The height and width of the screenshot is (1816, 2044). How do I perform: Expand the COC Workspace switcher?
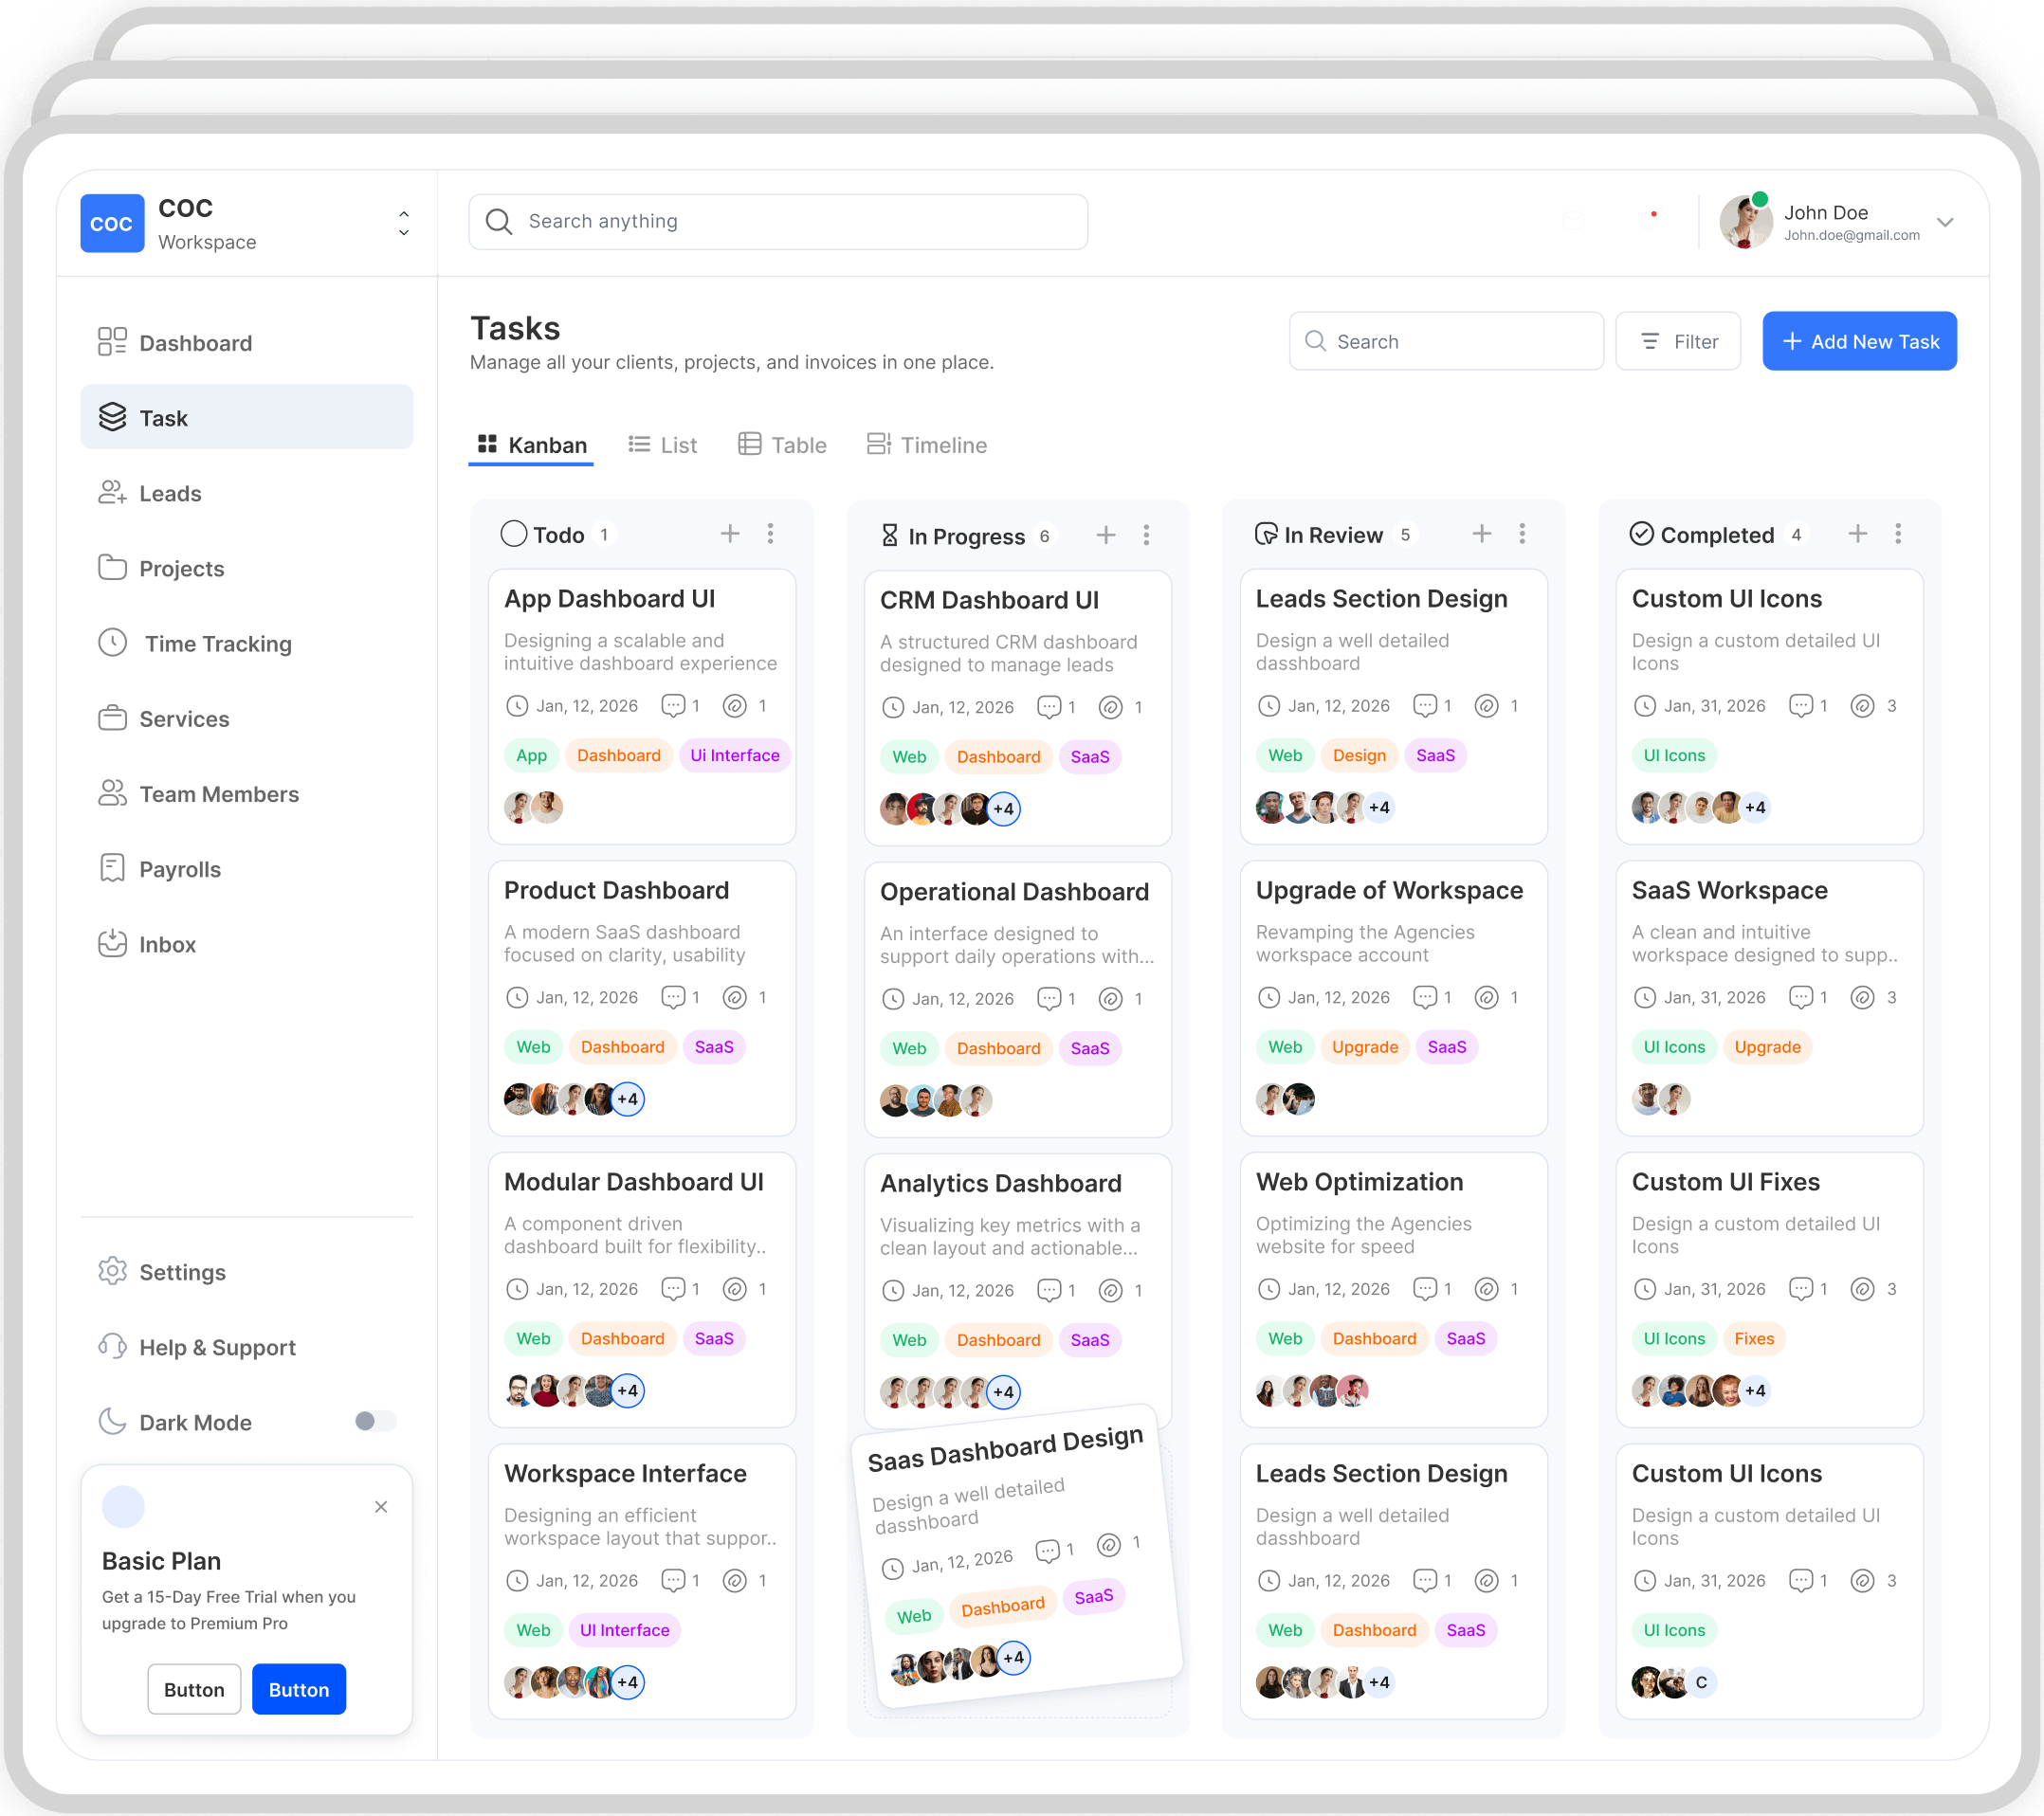403,223
